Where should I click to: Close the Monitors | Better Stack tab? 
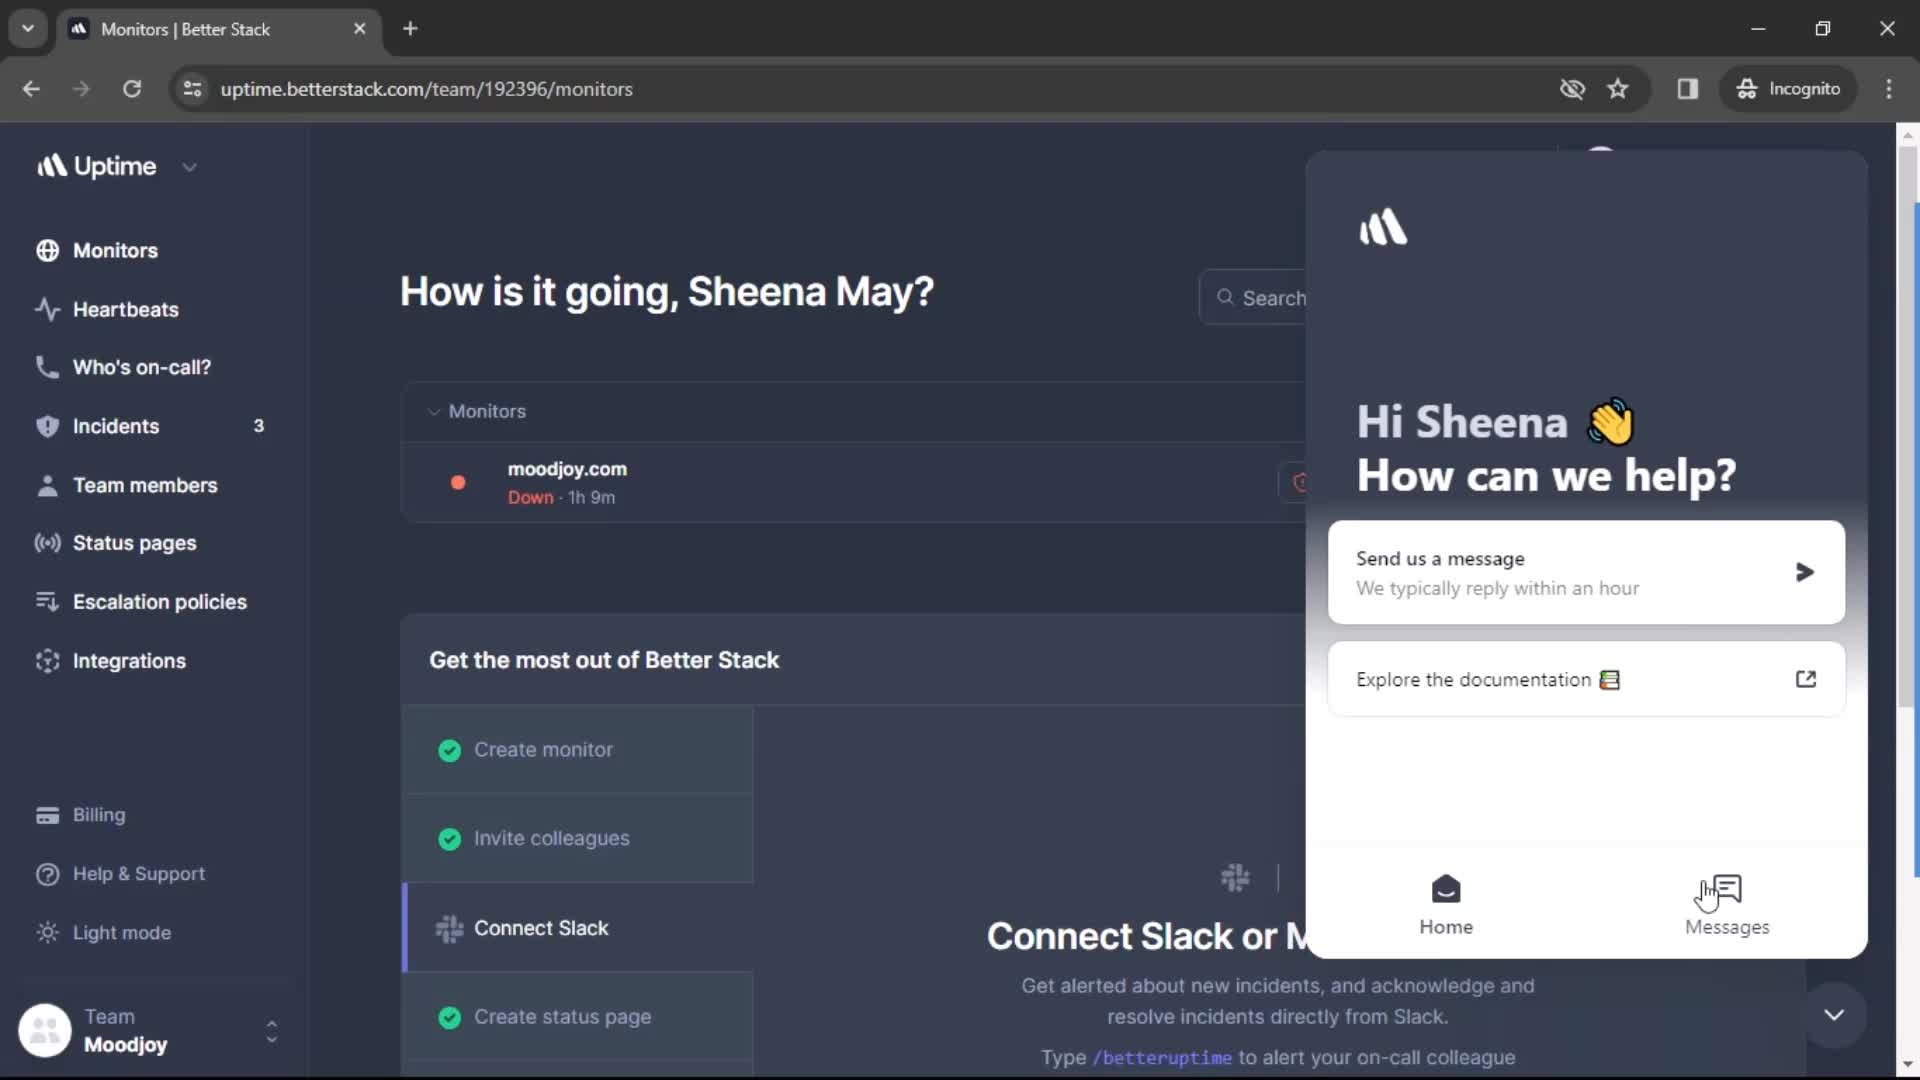tap(360, 29)
